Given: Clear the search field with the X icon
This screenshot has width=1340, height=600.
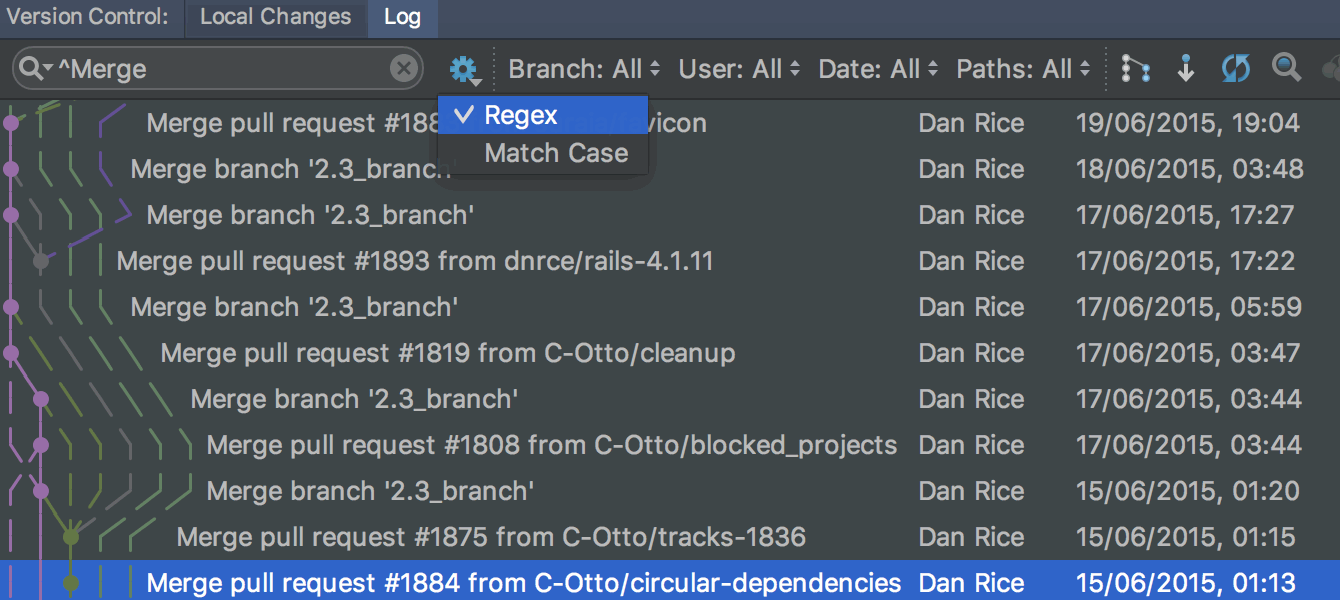Looking at the screenshot, I should click(403, 69).
